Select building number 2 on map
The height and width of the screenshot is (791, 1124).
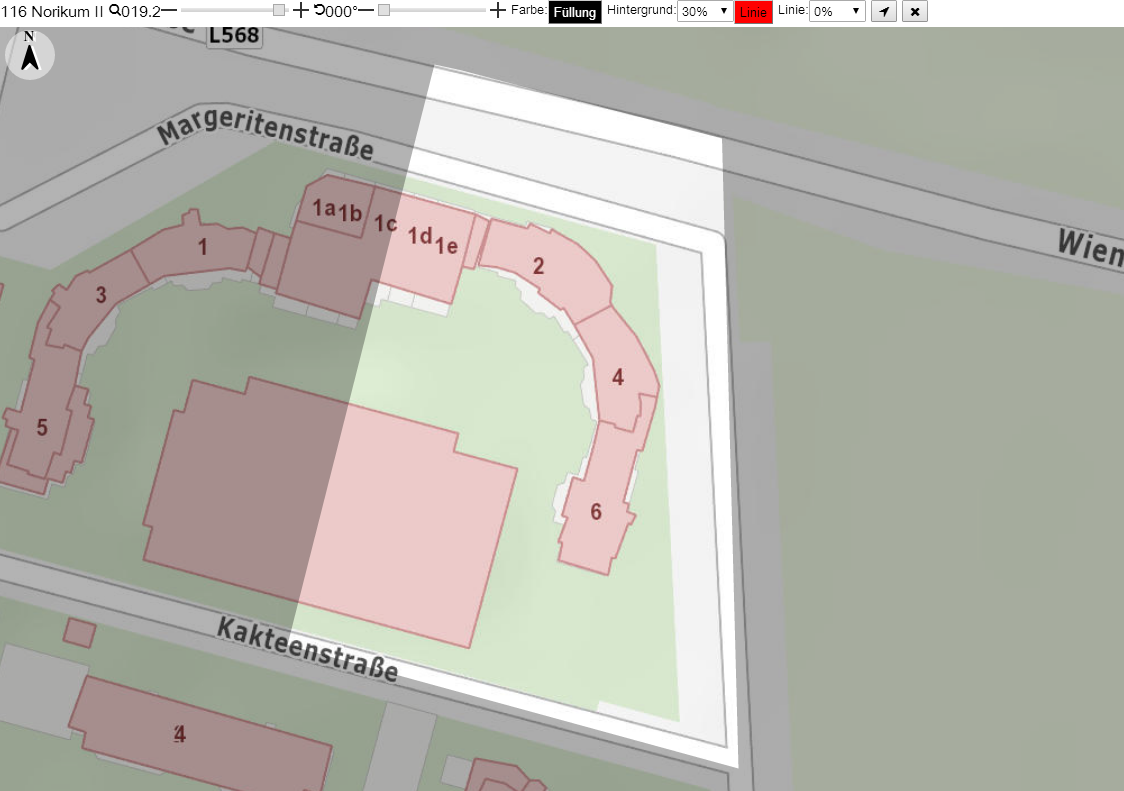click(x=539, y=266)
